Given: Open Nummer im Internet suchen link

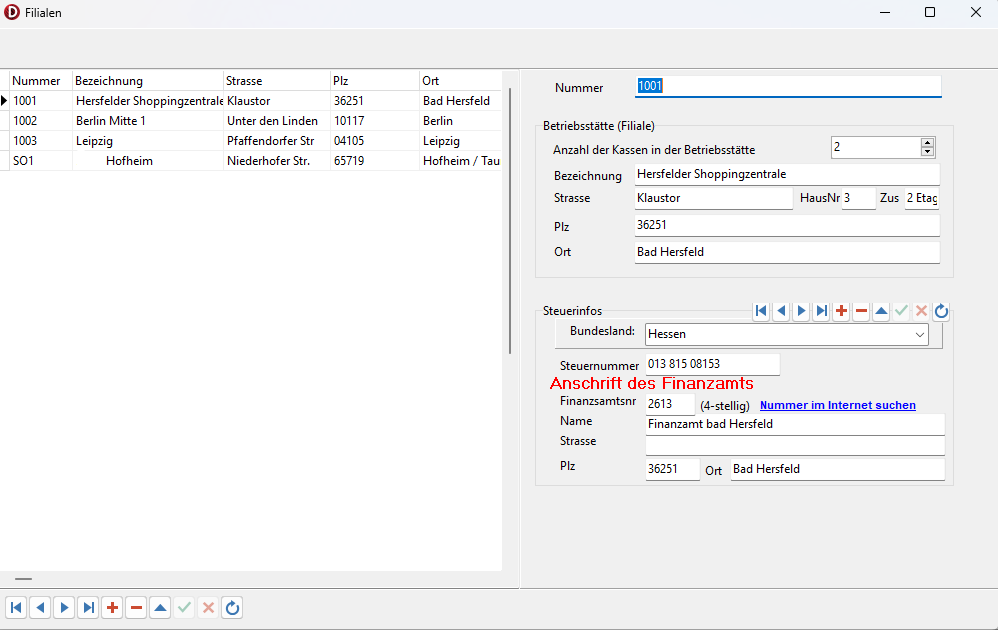Looking at the screenshot, I should (x=838, y=405).
